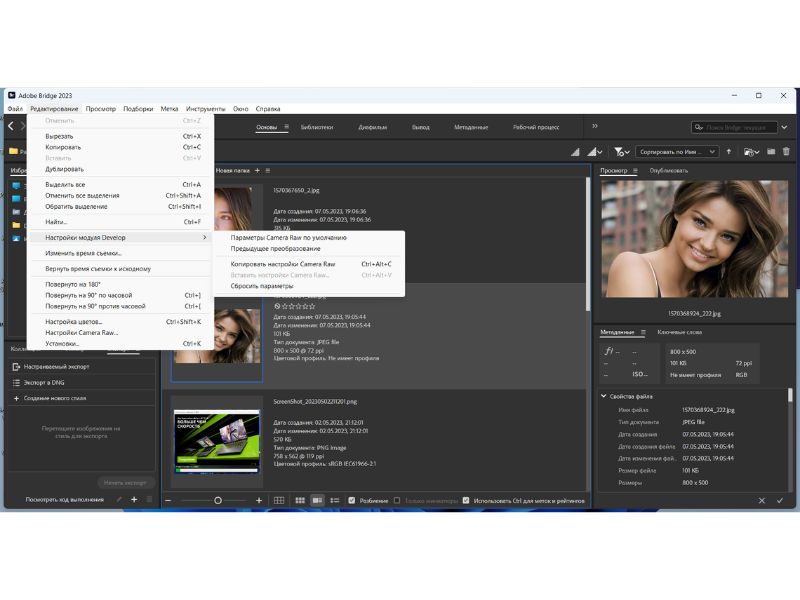Screen dimensions: 800x600
Task: Click the minus icon to zoom thumbnails out
Action: coord(168,500)
